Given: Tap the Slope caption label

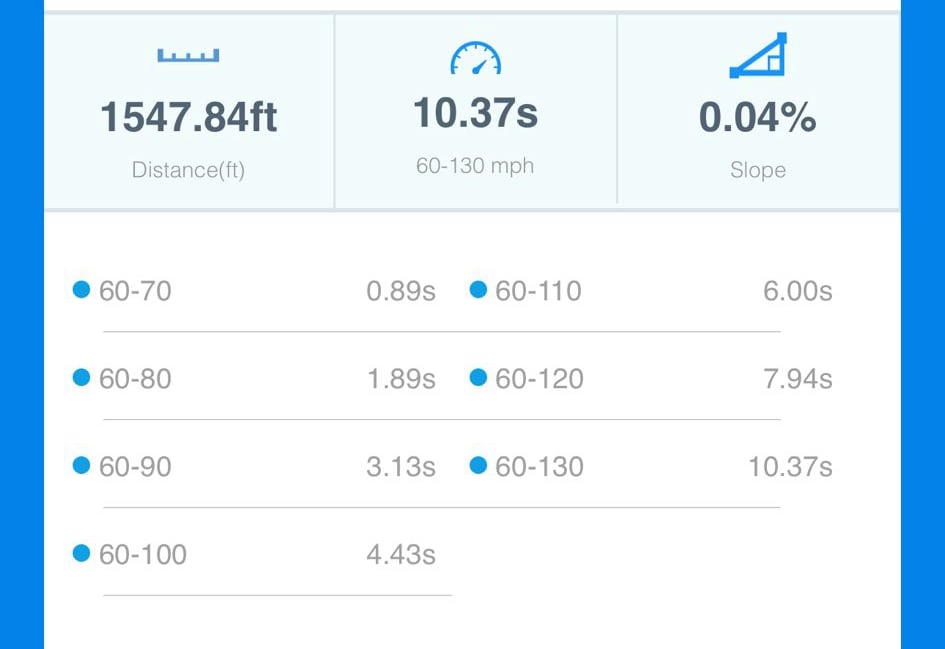Looking at the screenshot, I should point(757,170).
